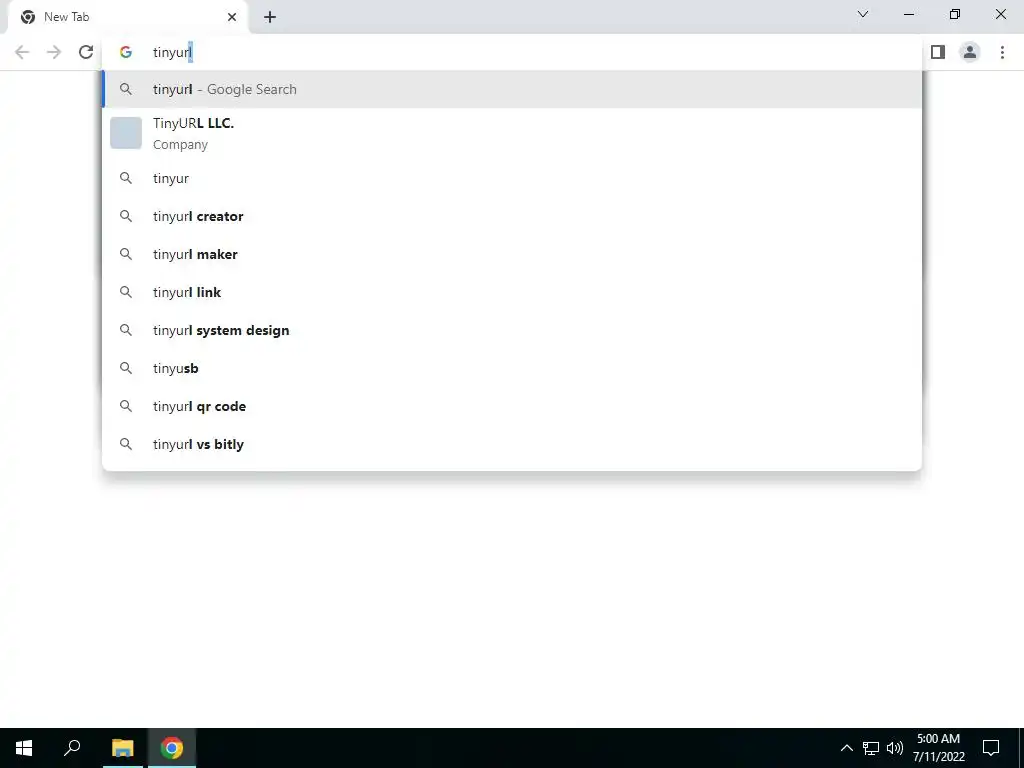
Task: Click into the address bar text 'tinyurl'
Action: pos(172,52)
